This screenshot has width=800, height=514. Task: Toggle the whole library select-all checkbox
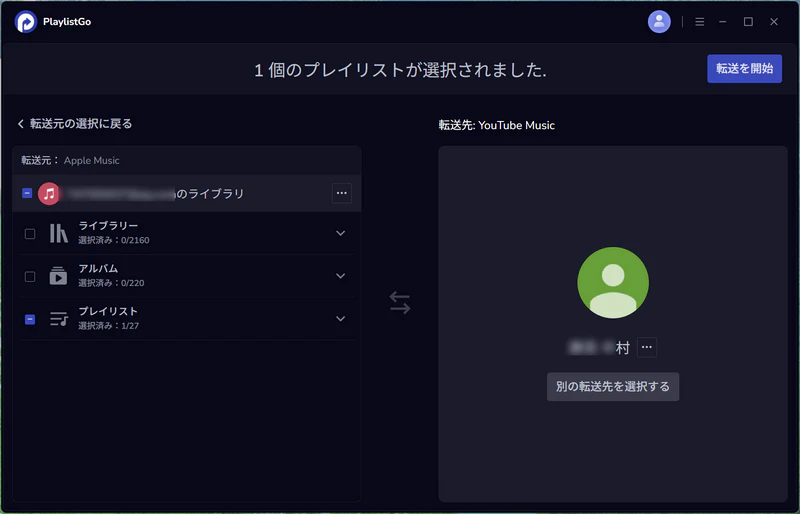pos(27,193)
